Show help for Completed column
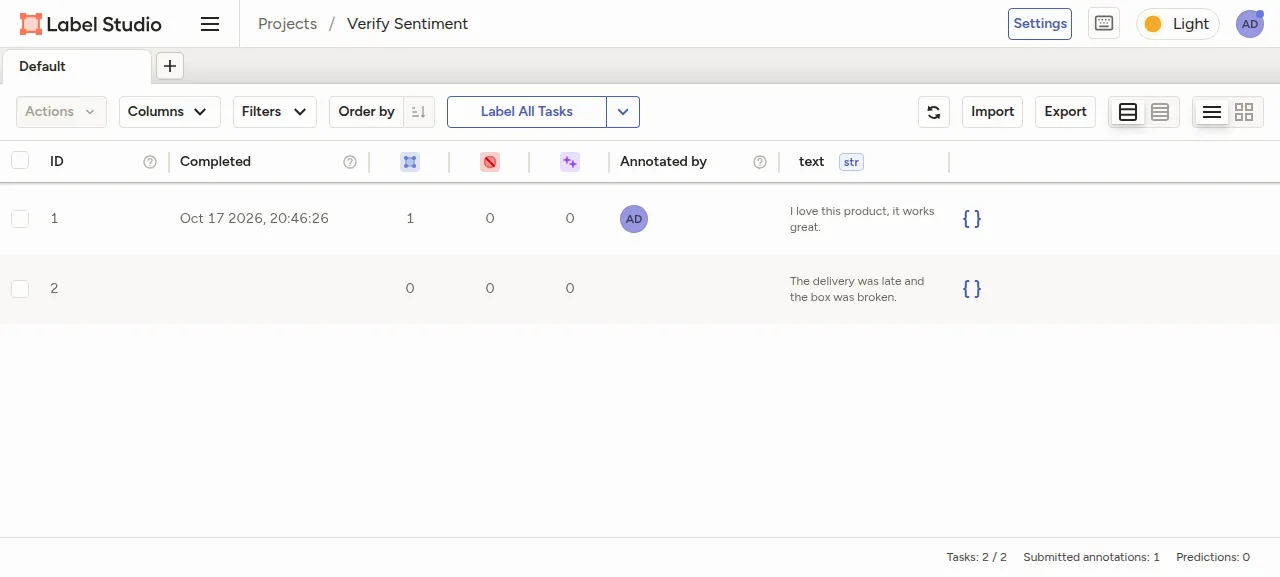 tap(350, 162)
